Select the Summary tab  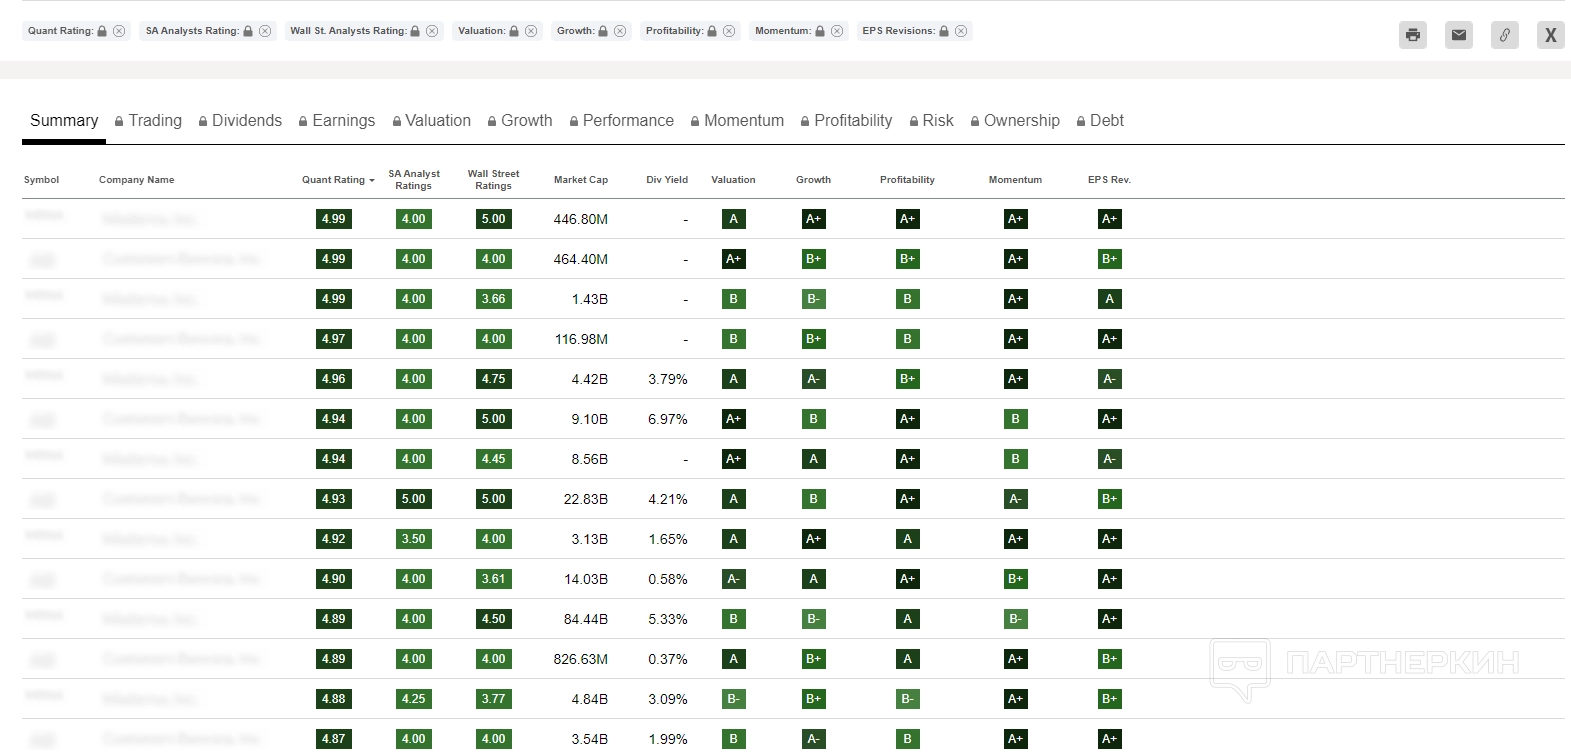pos(64,121)
